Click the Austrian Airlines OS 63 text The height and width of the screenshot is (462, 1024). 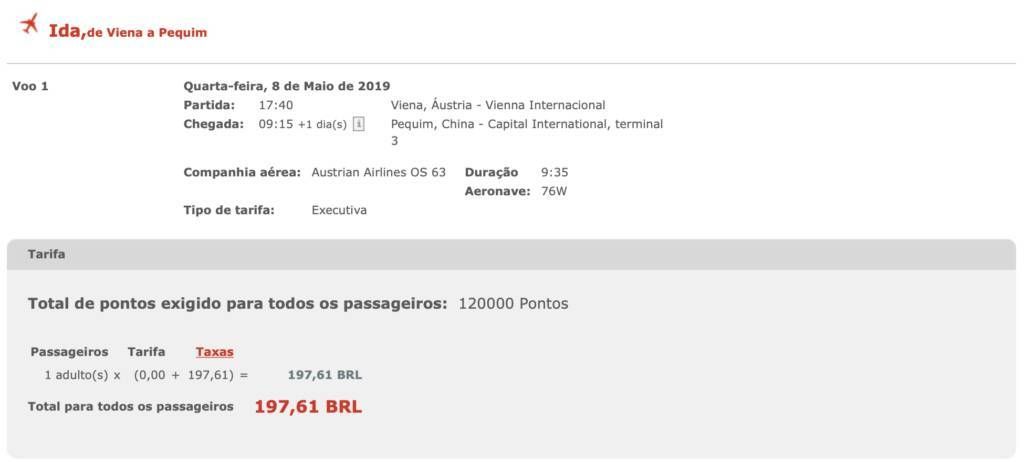pyautogui.click(x=379, y=173)
